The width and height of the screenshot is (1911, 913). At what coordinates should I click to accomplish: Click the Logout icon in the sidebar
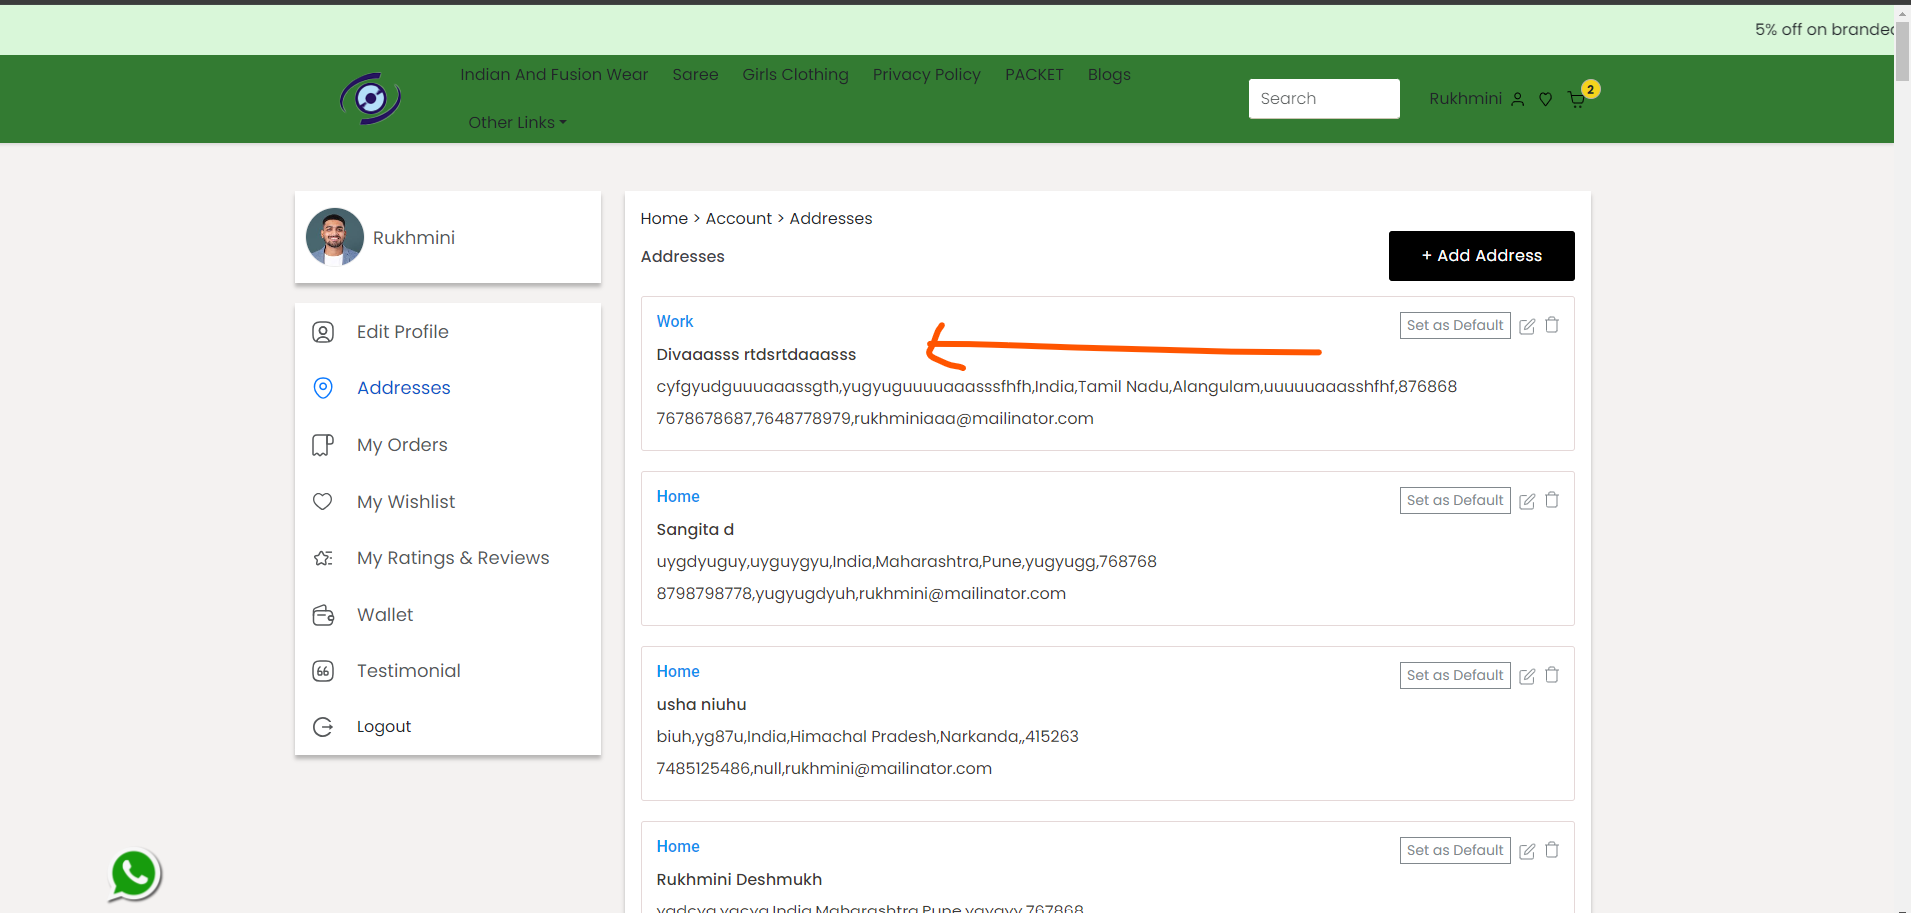(x=323, y=727)
